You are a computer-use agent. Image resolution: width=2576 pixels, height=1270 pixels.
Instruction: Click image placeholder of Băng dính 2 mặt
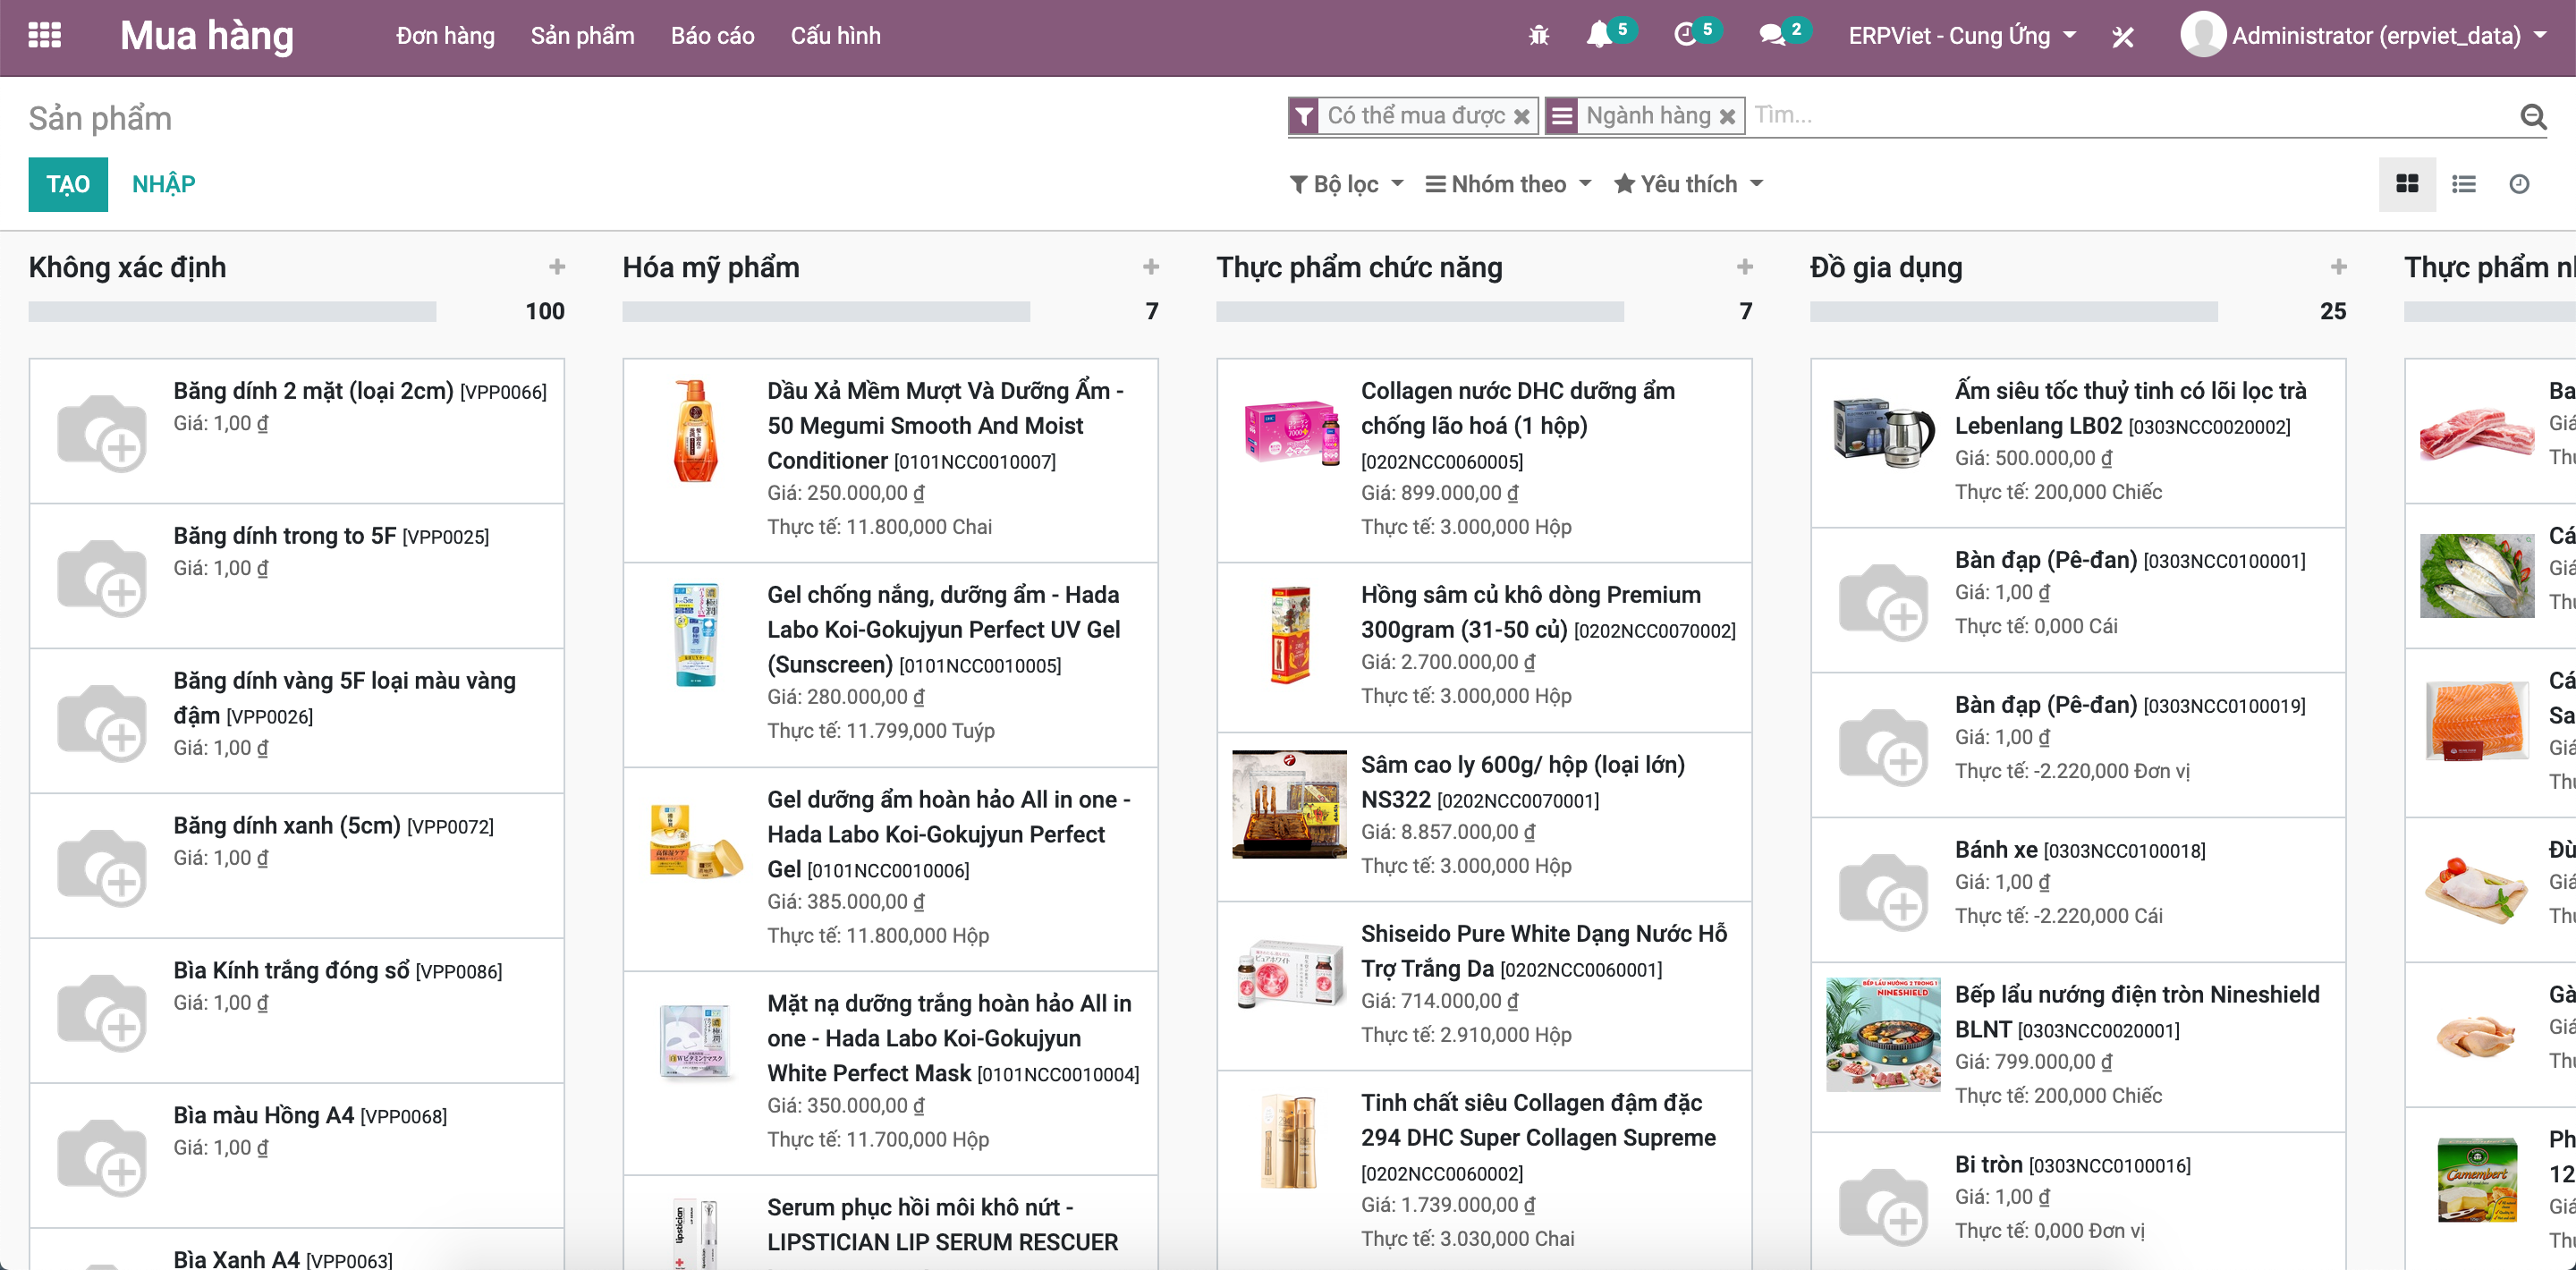pyautogui.click(x=102, y=432)
